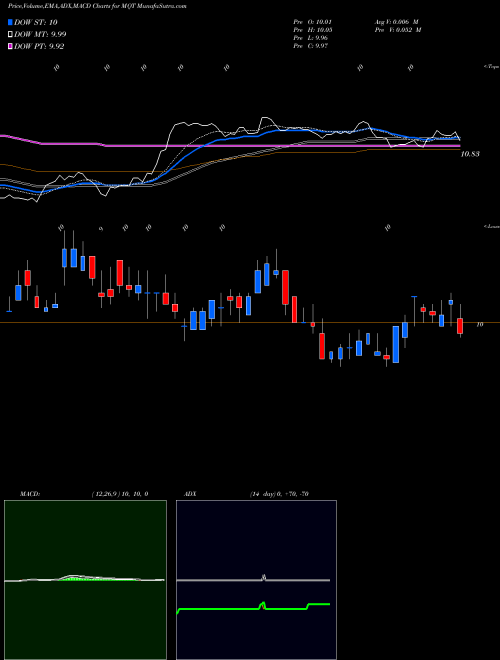Open the dark blue ADX indicator panel
The width and height of the screenshot is (500, 660).
tap(256, 580)
